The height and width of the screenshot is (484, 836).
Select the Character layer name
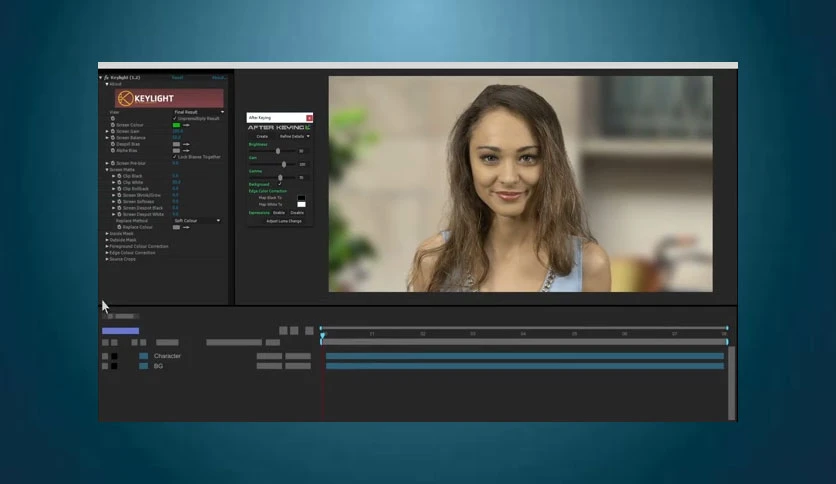pos(167,356)
